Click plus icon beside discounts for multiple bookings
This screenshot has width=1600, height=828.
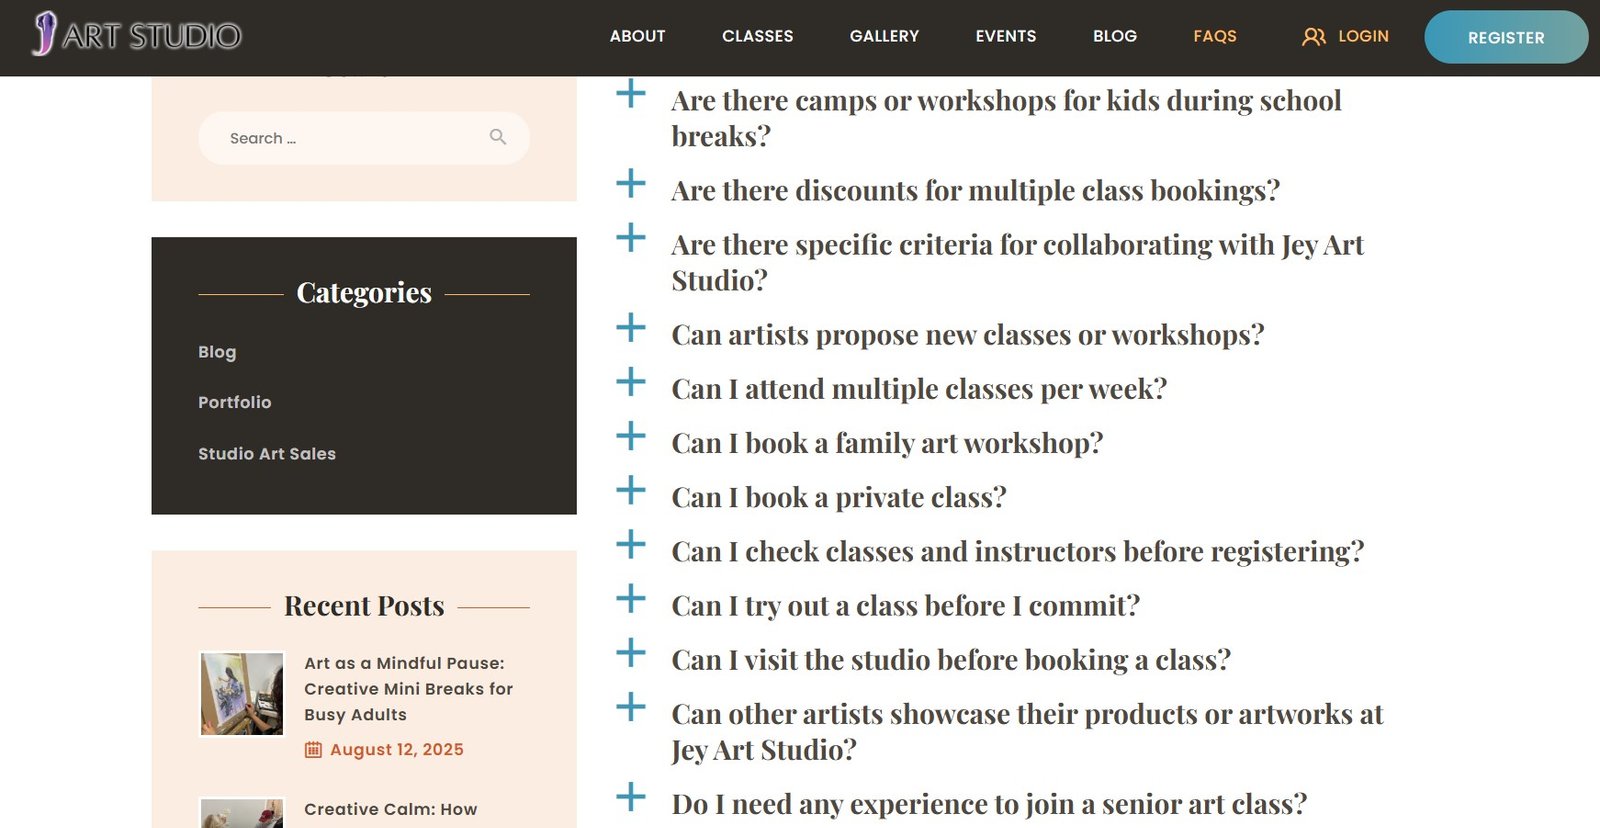click(631, 184)
